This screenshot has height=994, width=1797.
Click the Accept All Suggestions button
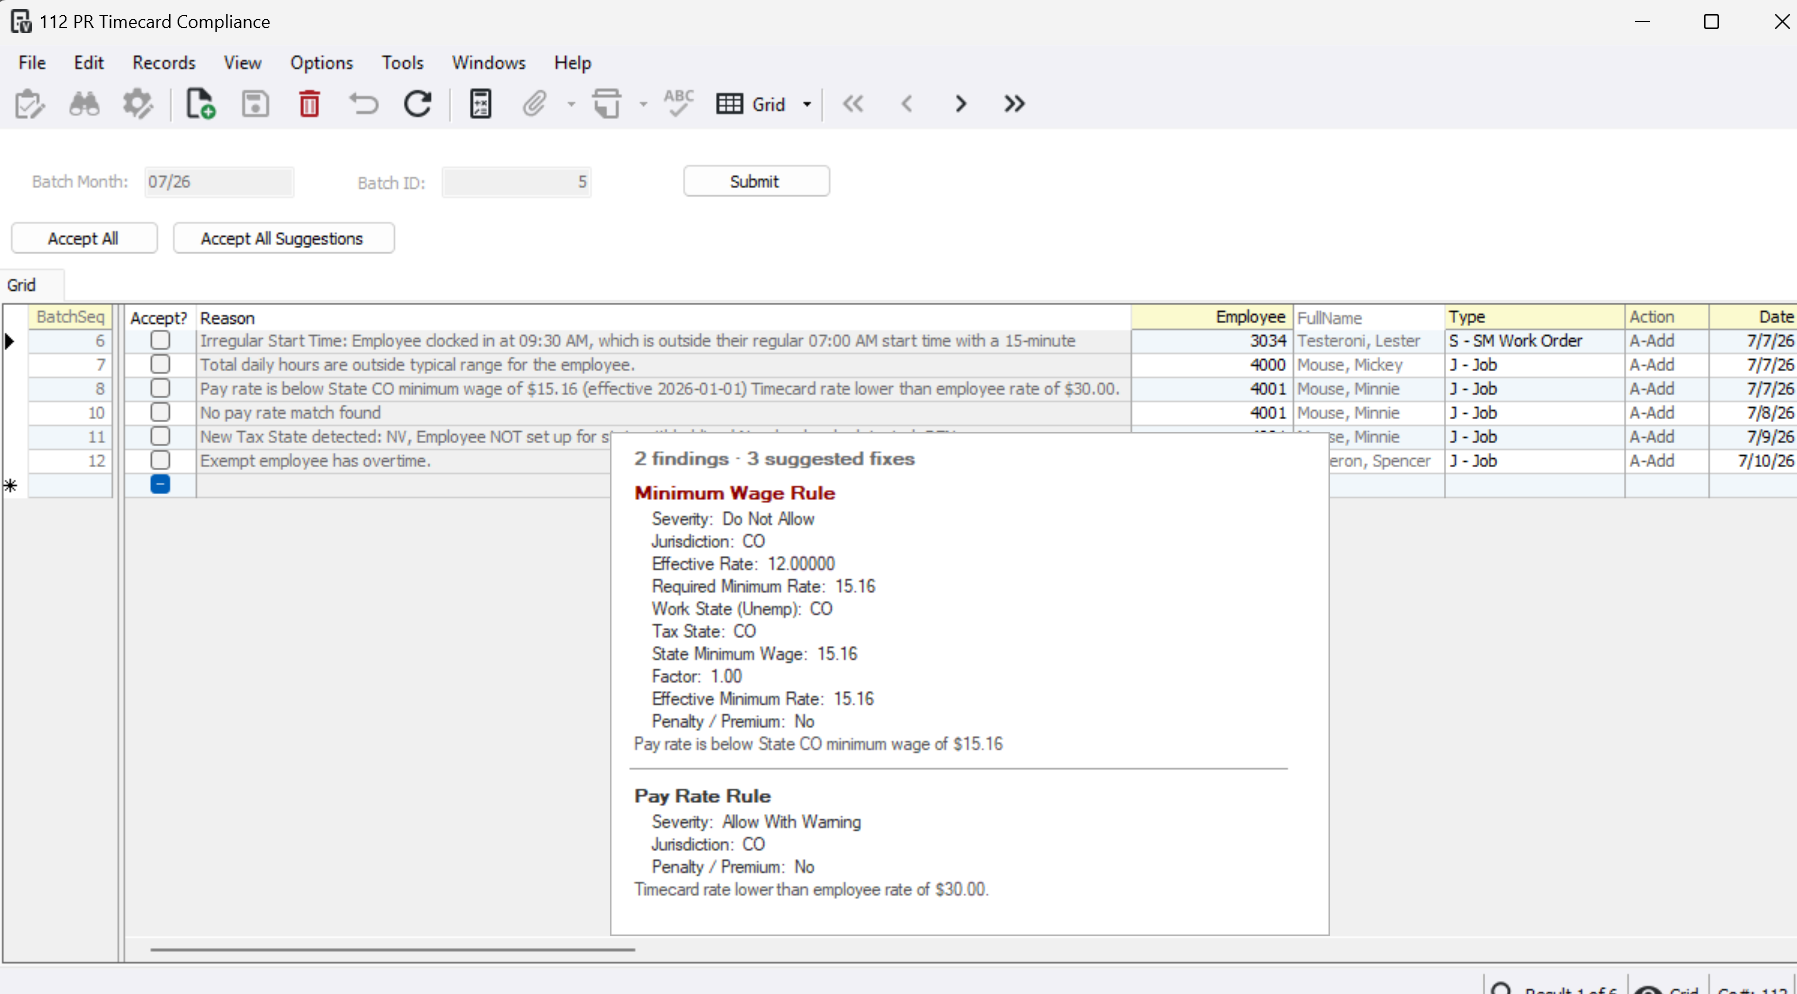click(283, 238)
